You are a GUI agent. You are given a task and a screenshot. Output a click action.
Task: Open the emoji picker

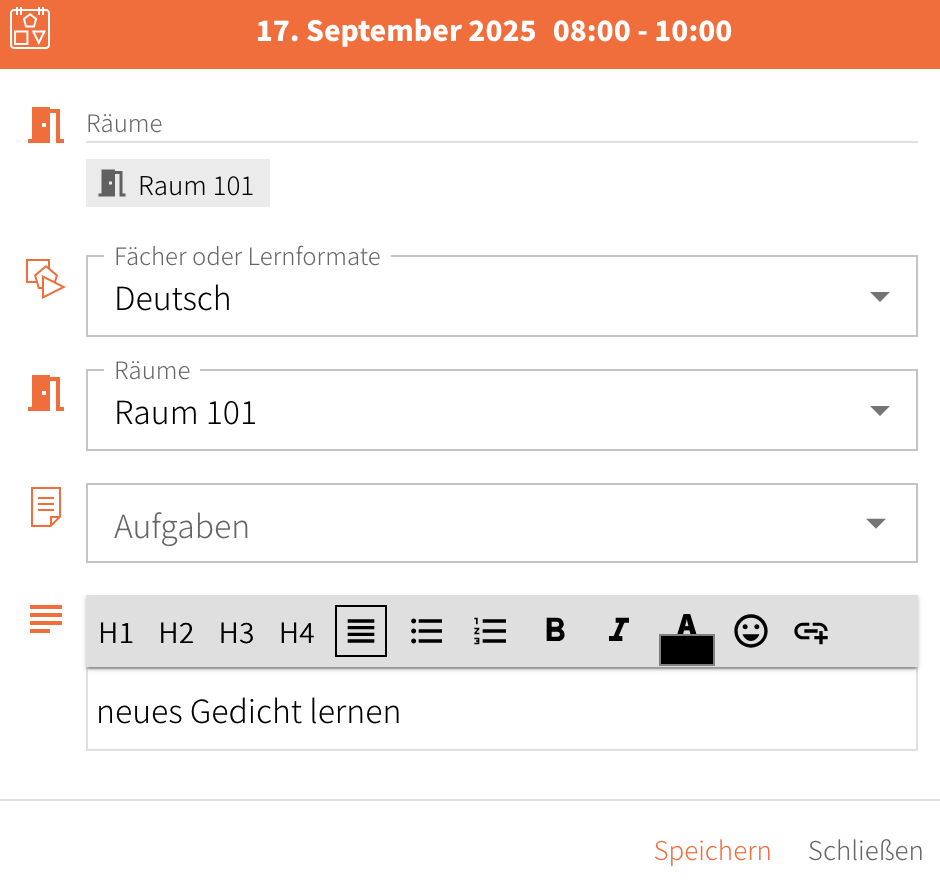point(751,631)
